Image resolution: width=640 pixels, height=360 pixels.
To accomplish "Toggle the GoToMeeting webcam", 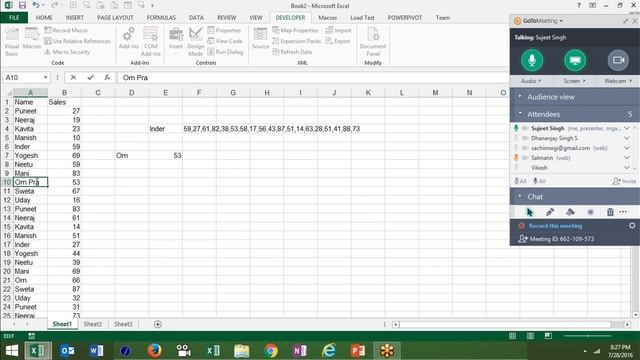I will coord(618,60).
